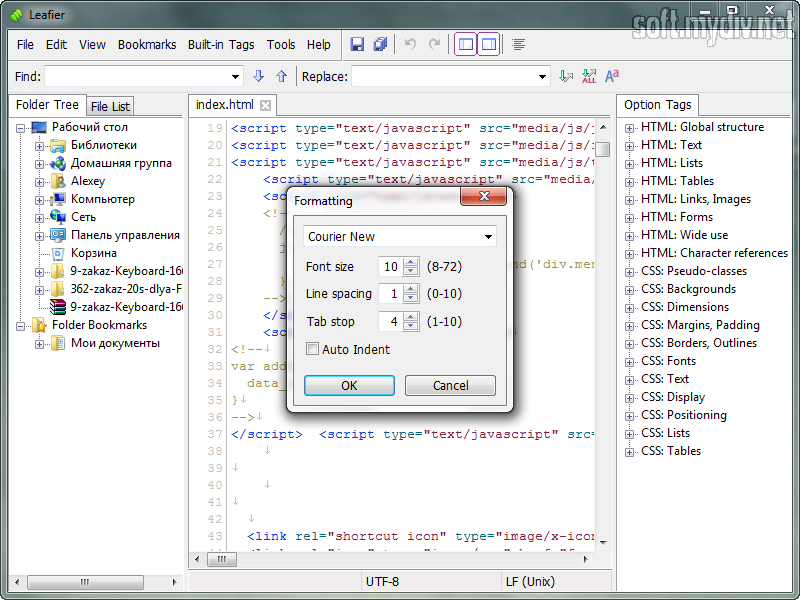Close the index.html tab with its X

pyautogui.click(x=265, y=105)
